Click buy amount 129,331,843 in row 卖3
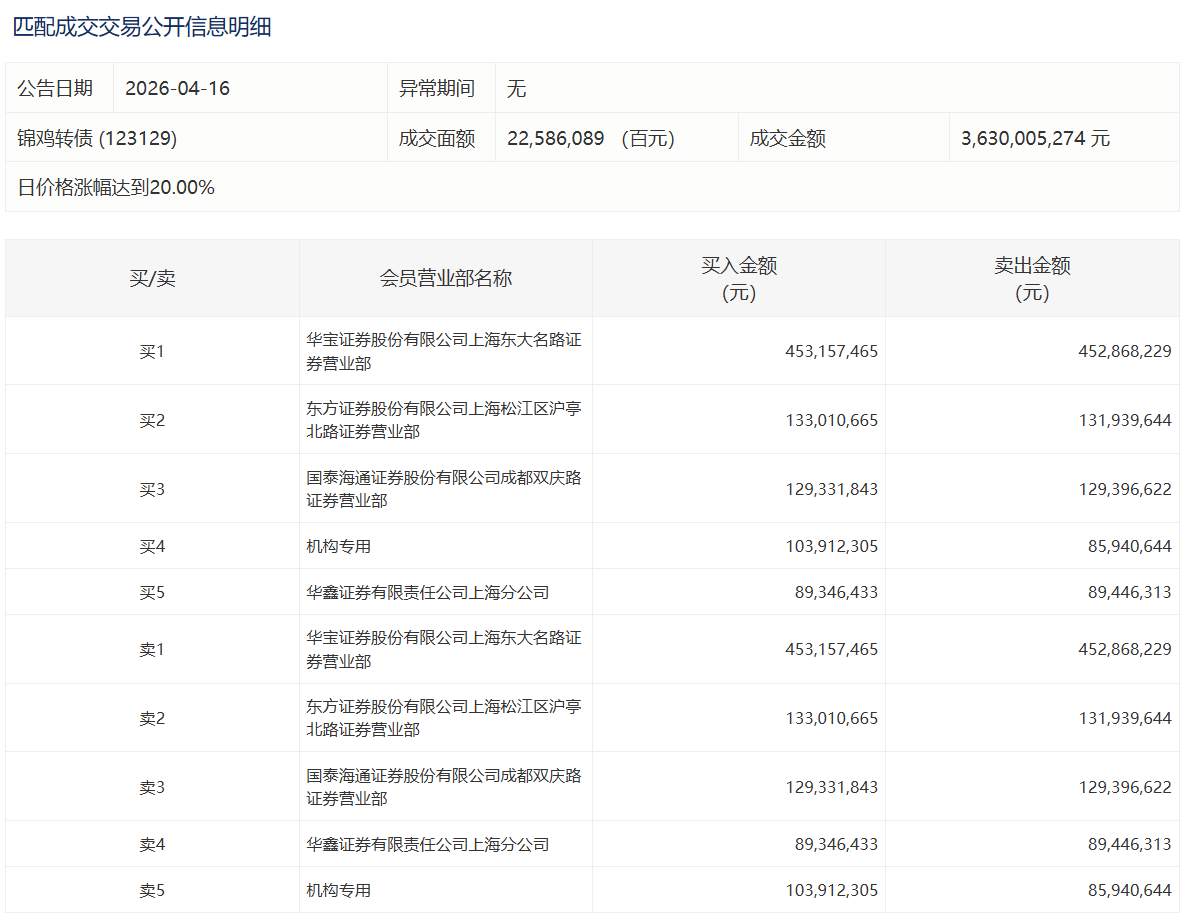 point(832,787)
